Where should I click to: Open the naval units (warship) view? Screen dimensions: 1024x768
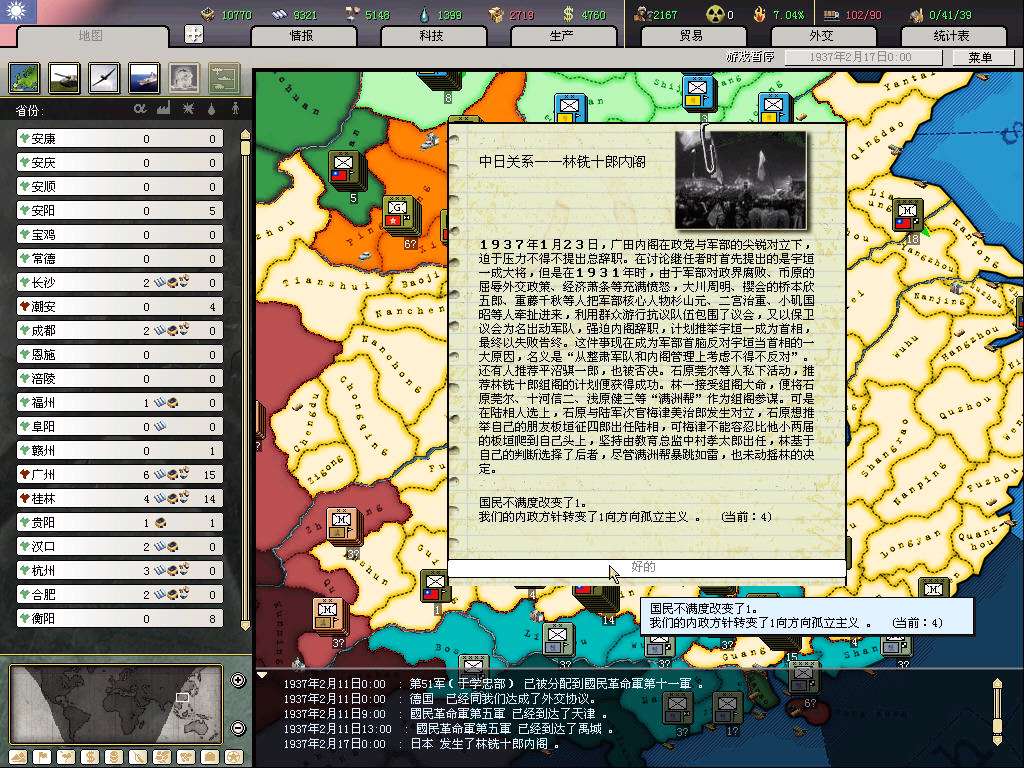(x=144, y=78)
